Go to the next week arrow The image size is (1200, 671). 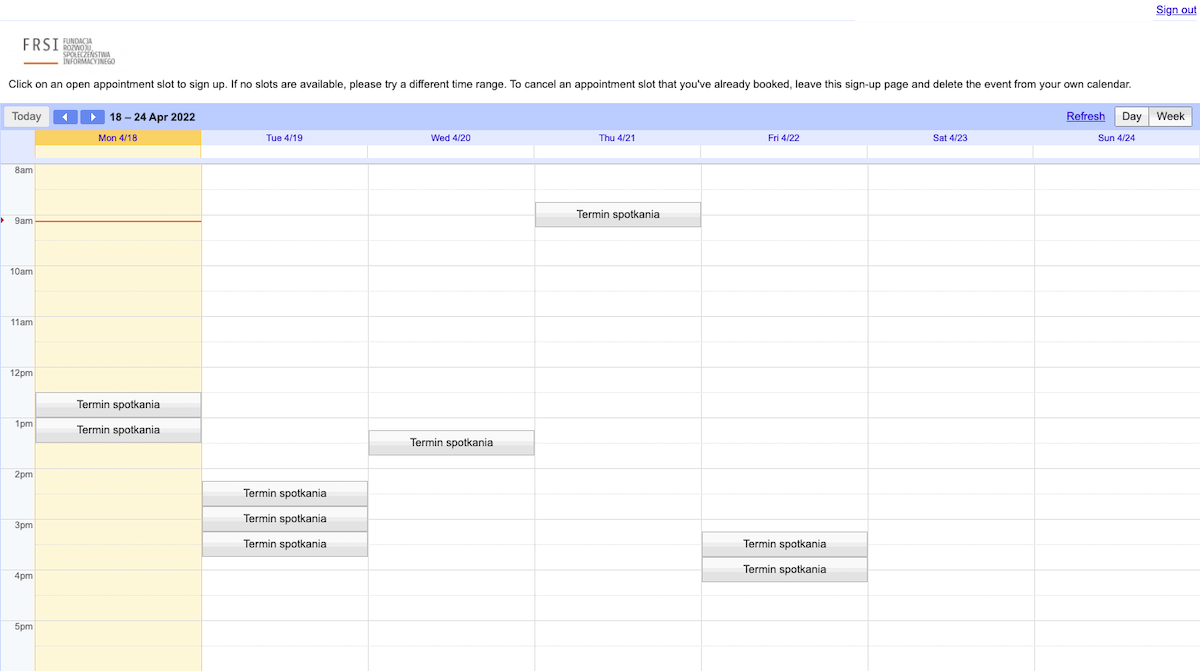point(92,117)
